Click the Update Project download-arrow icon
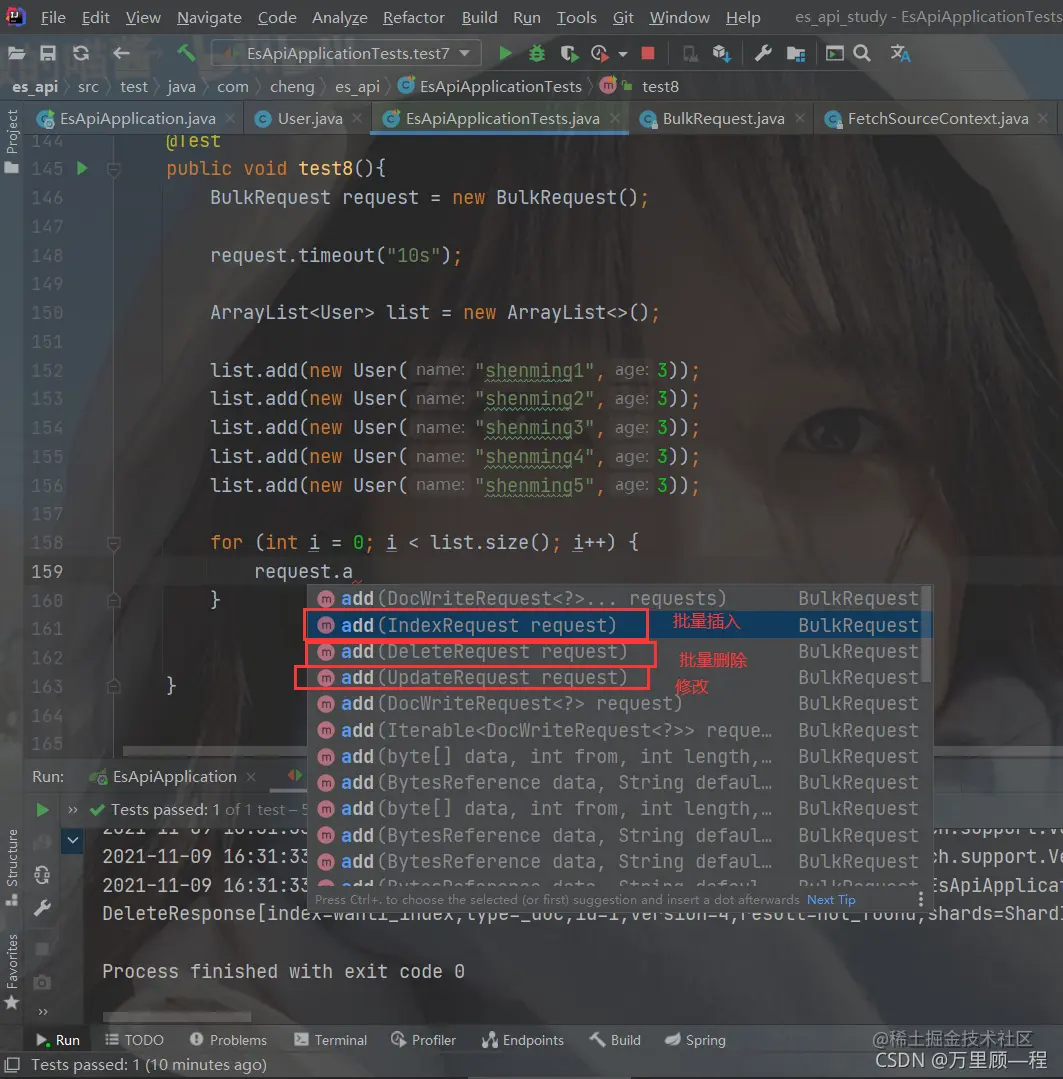The width and height of the screenshot is (1063, 1079). click(x=722, y=53)
